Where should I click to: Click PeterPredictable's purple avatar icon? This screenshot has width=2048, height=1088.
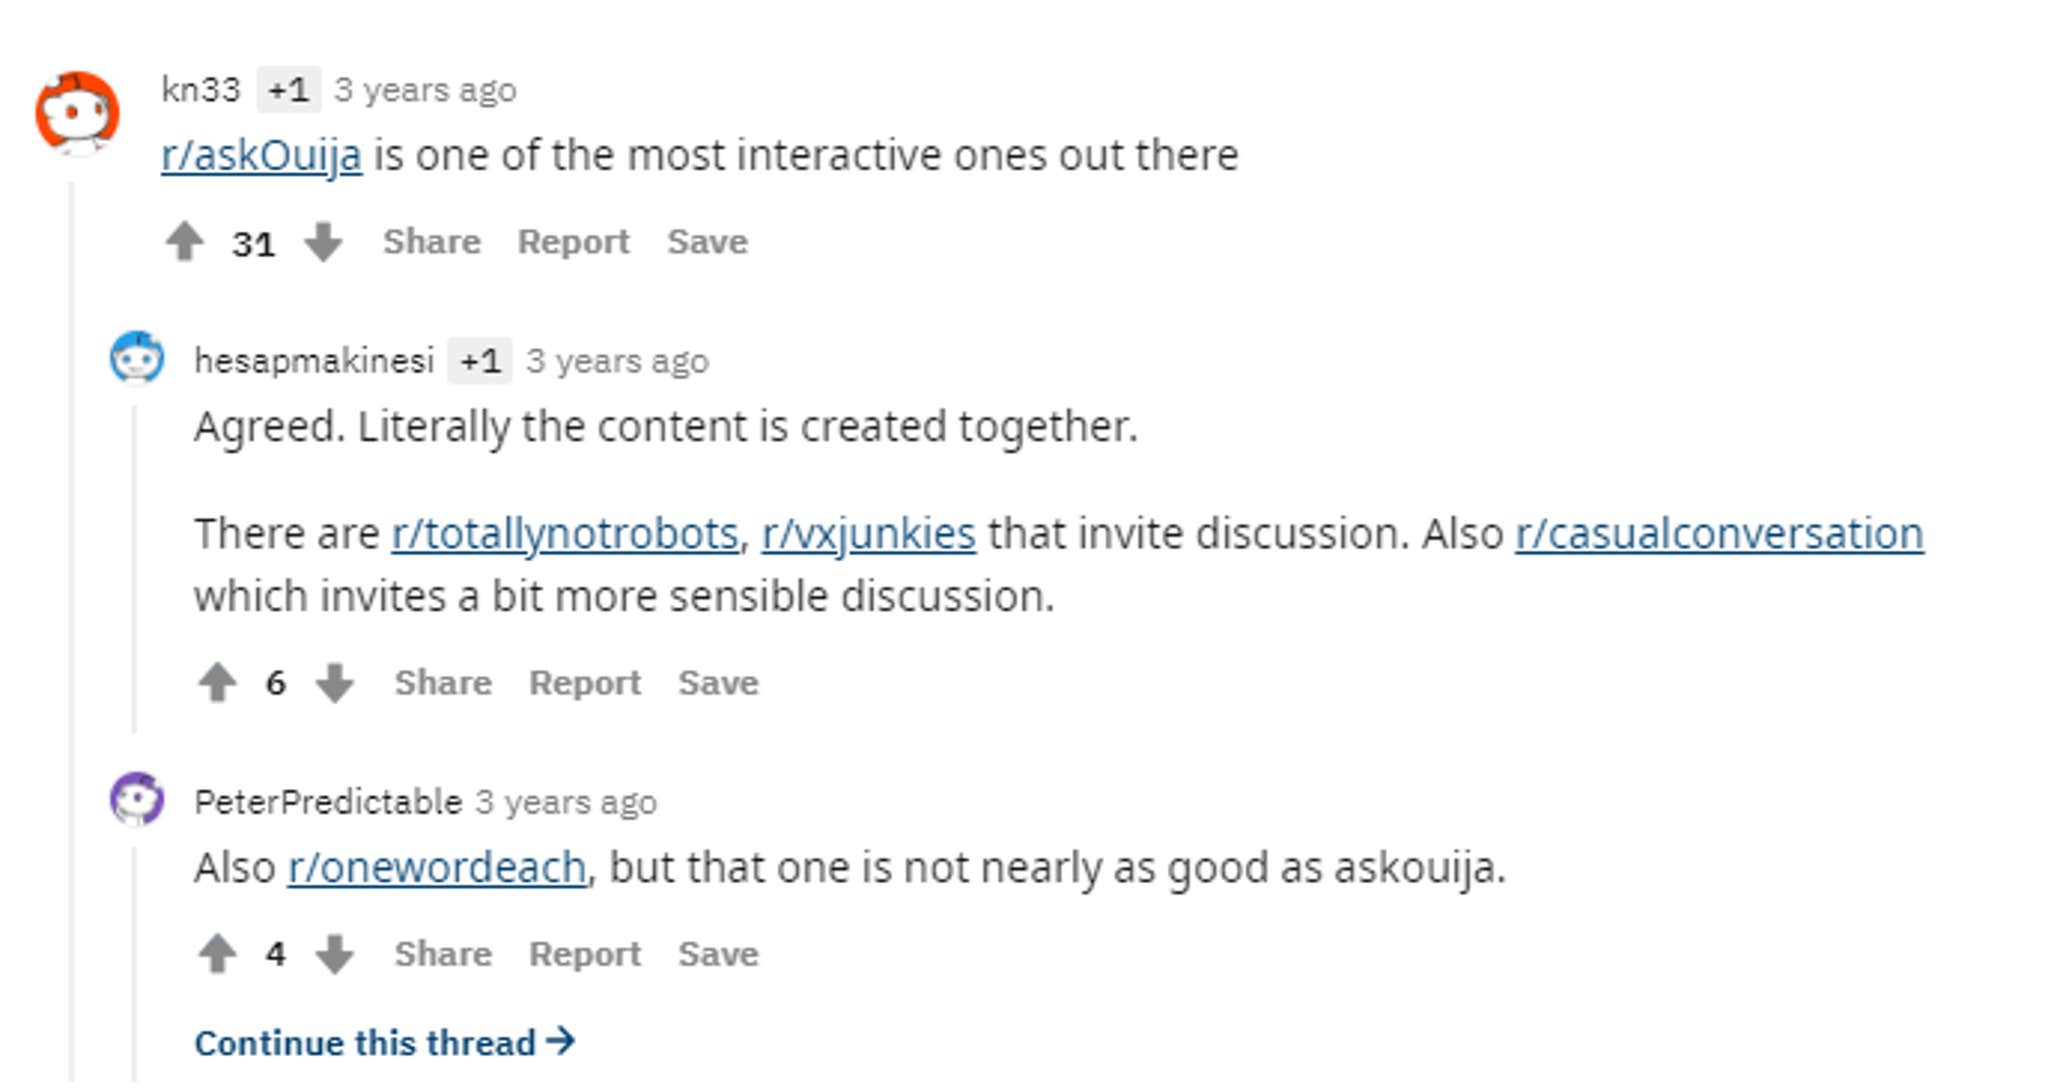point(137,799)
